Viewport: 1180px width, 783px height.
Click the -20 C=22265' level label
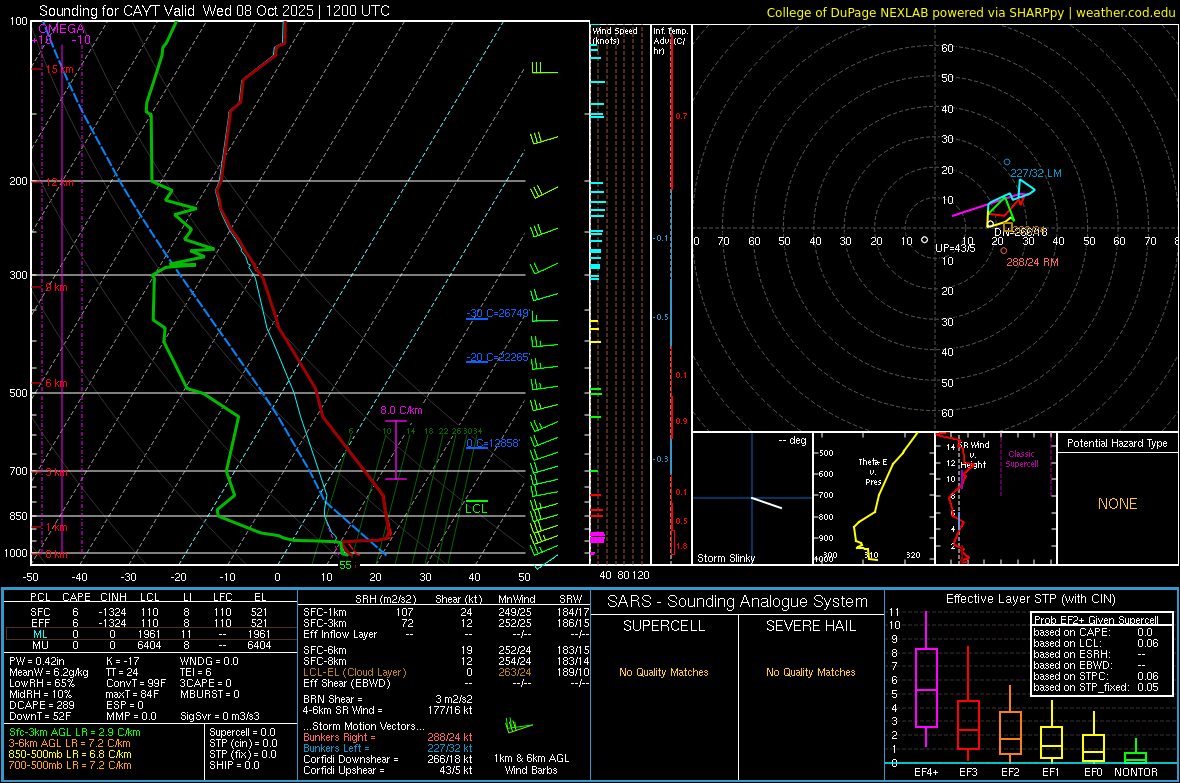498,357
